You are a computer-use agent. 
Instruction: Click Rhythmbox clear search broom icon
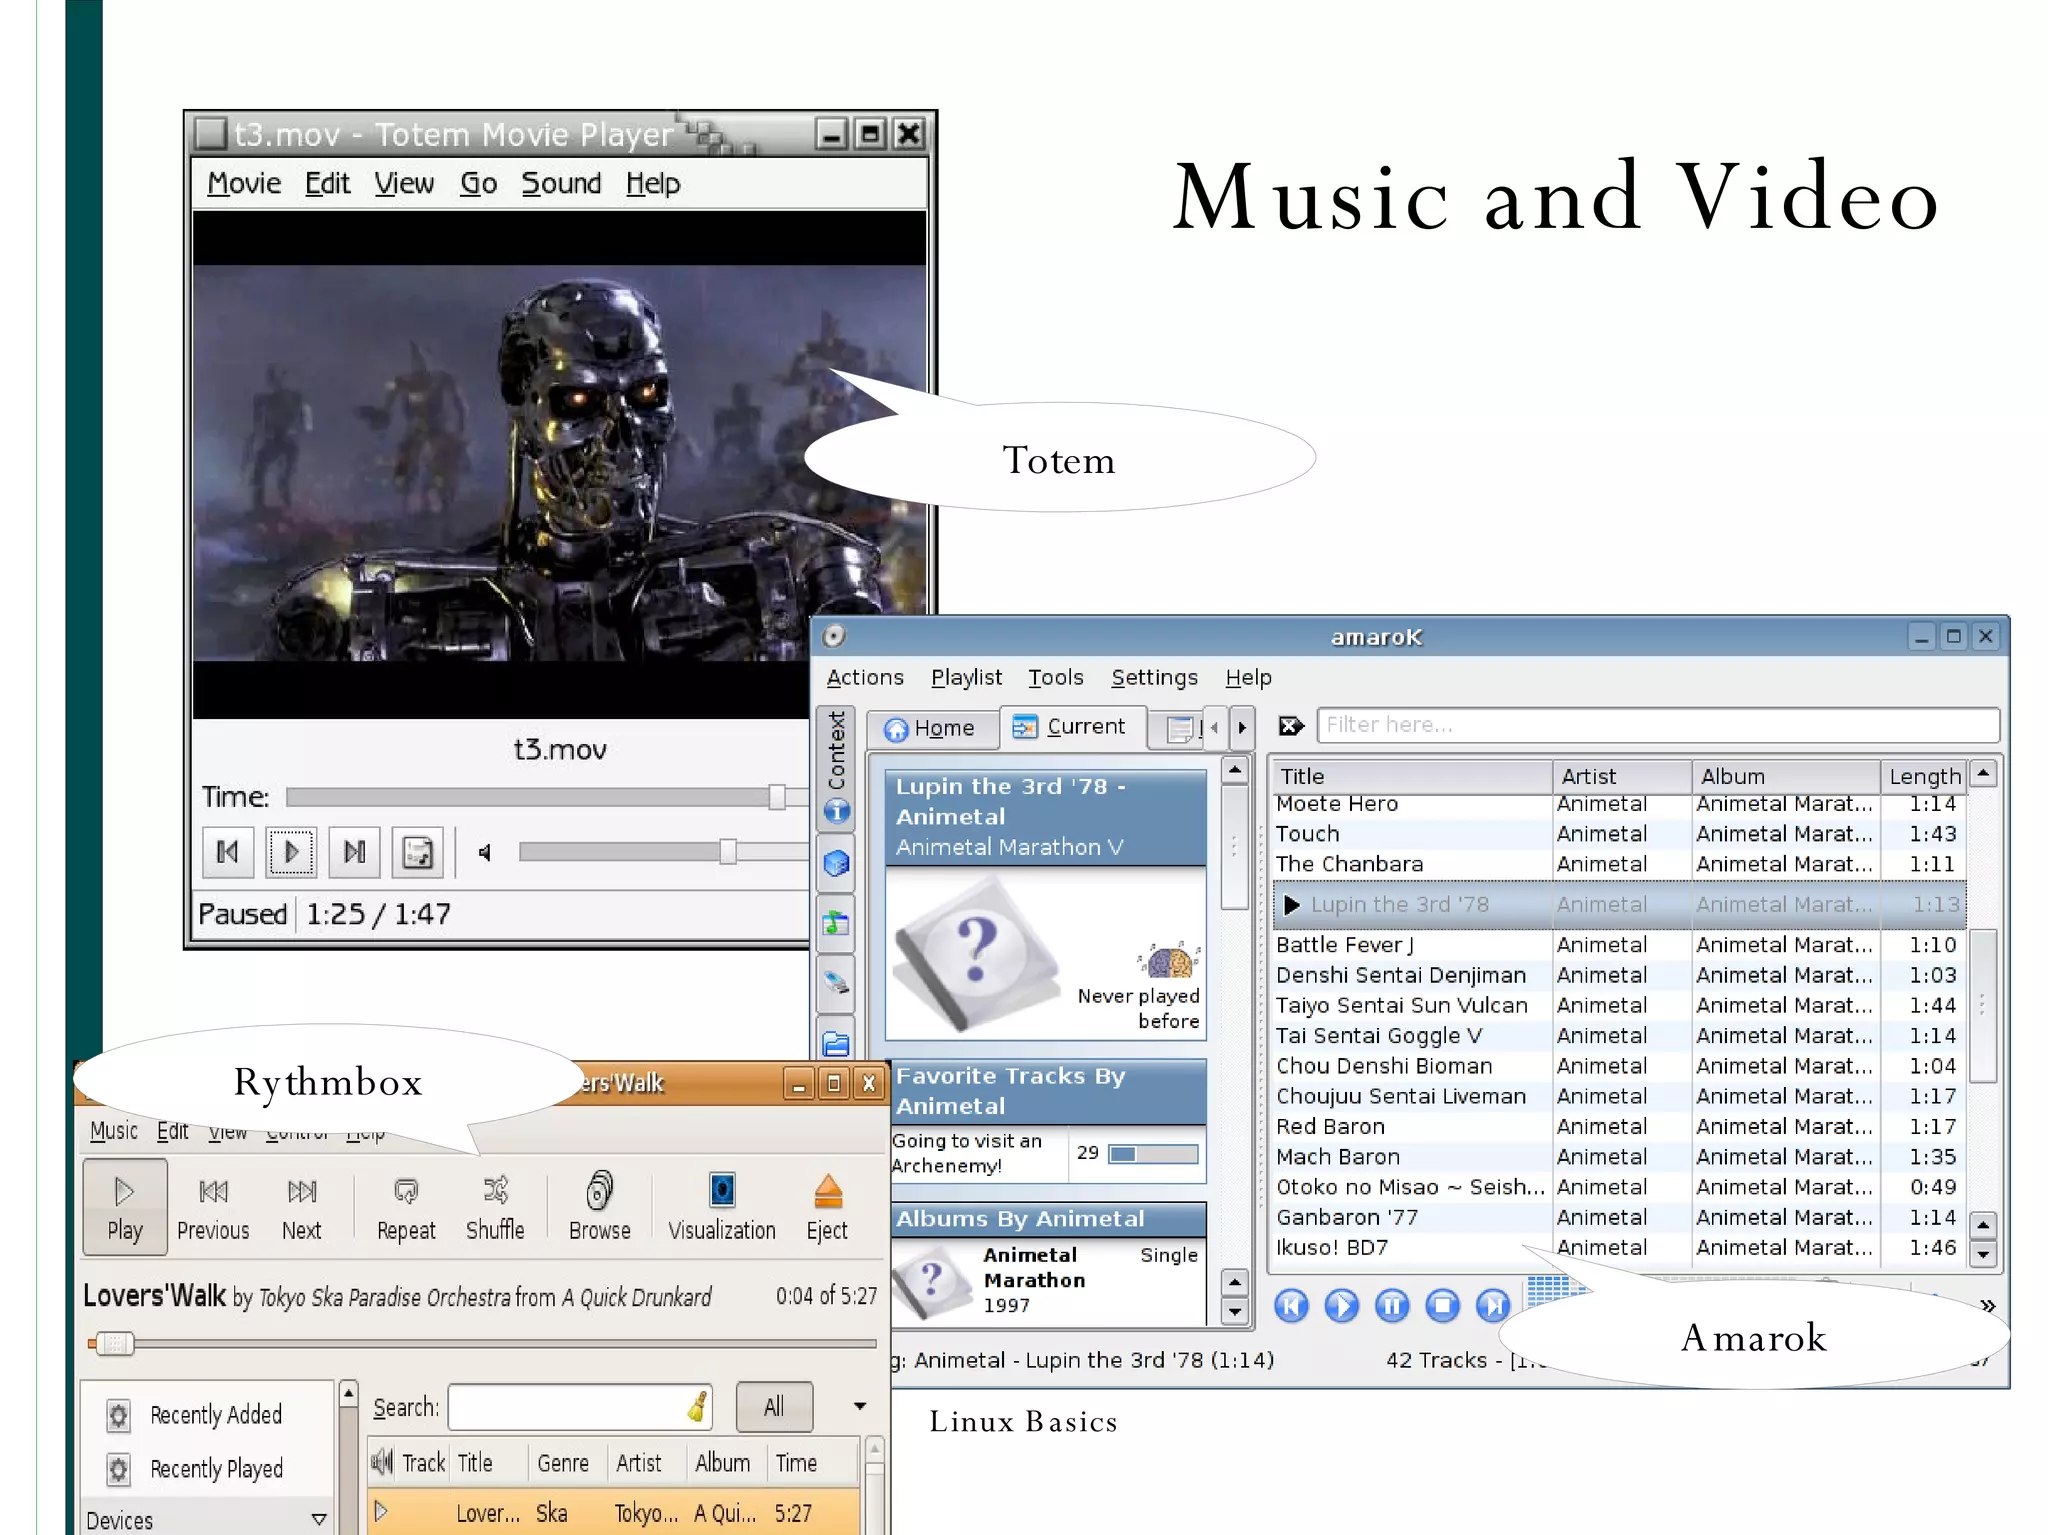point(698,1407)
